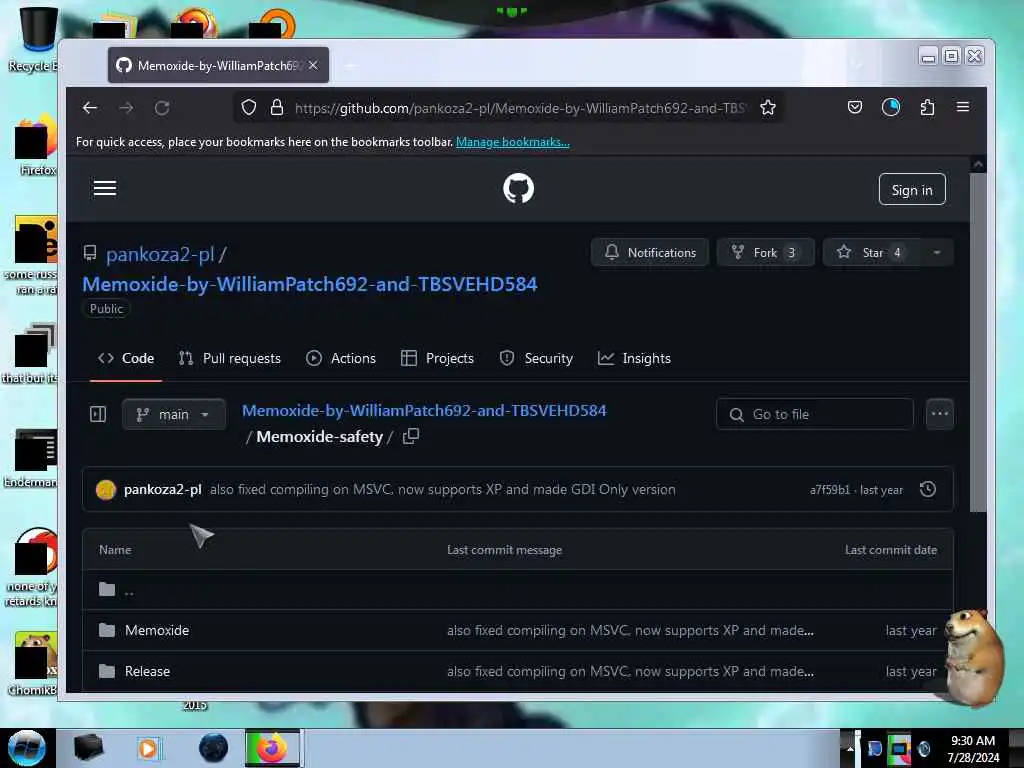Viewport: 1024px width, 768px height.
Task: View site security via the padlock icon
Action: (x=277, y=108)
